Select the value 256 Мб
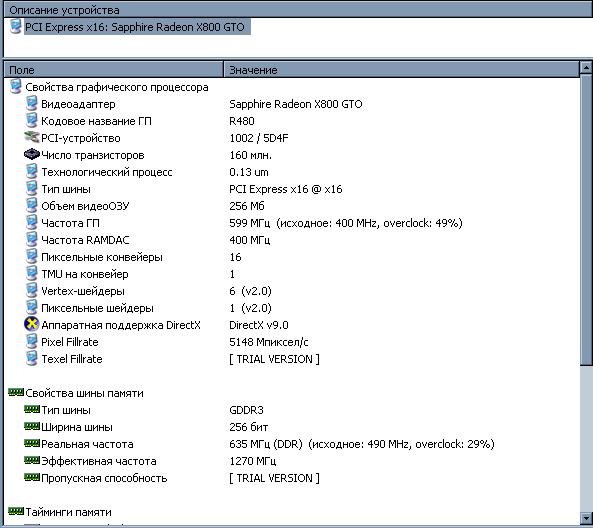593x528 pixels. point(247,206)
